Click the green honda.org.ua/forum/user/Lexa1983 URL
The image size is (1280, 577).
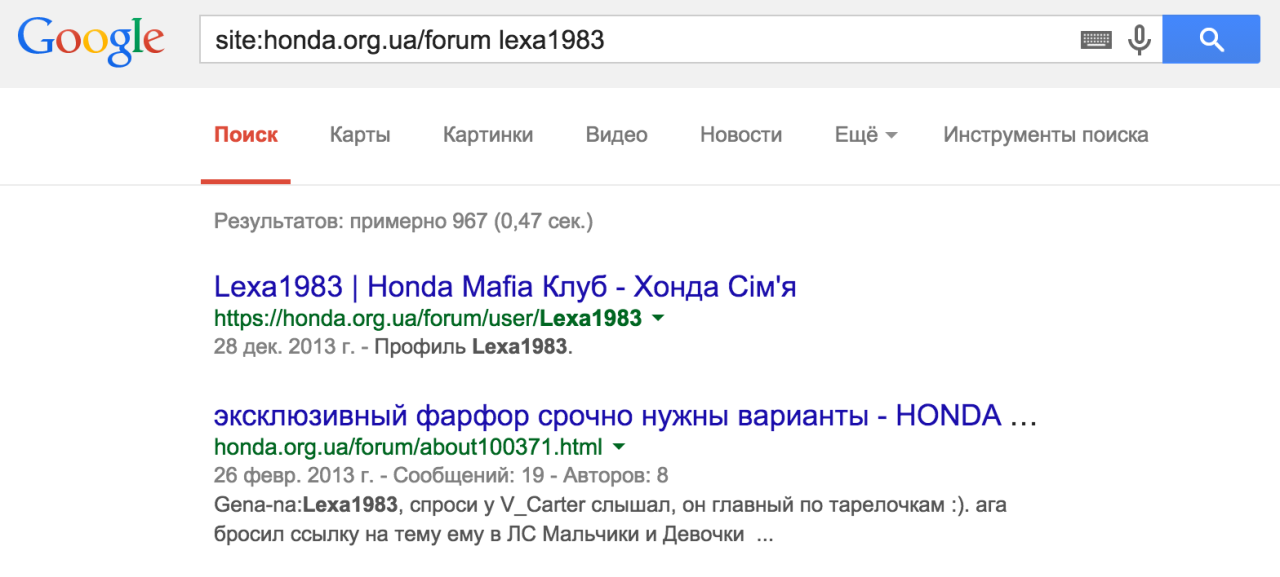428,318
